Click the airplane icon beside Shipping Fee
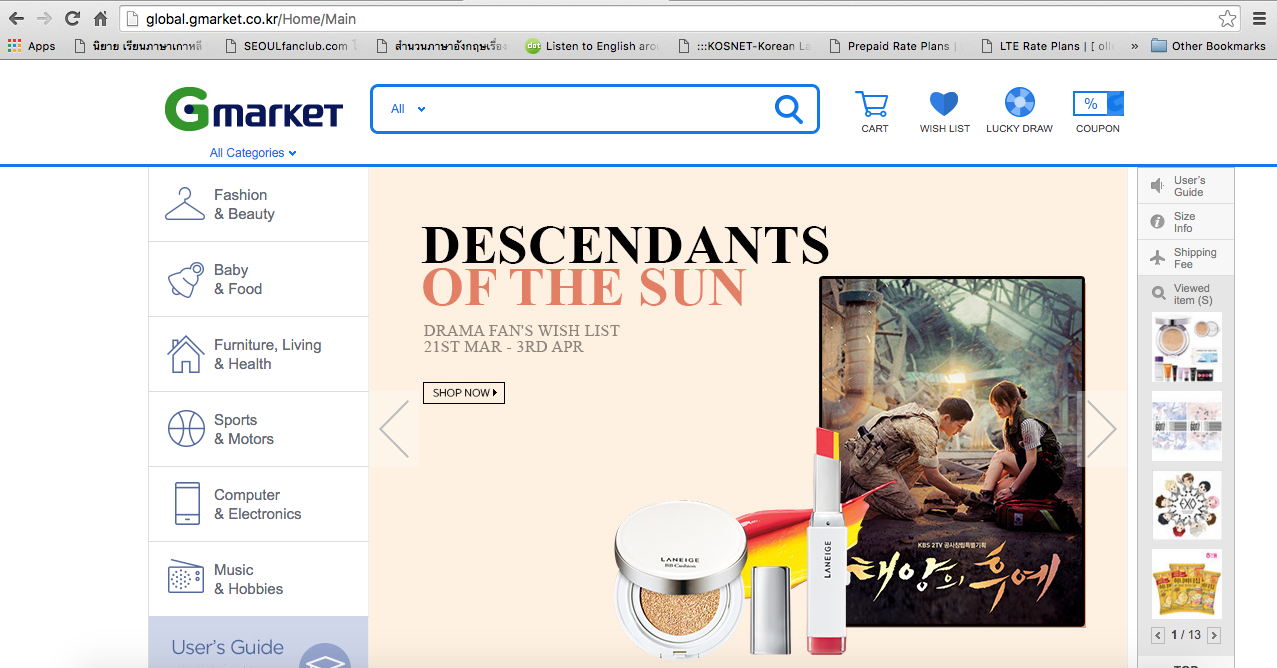 tap(1157, 258)
